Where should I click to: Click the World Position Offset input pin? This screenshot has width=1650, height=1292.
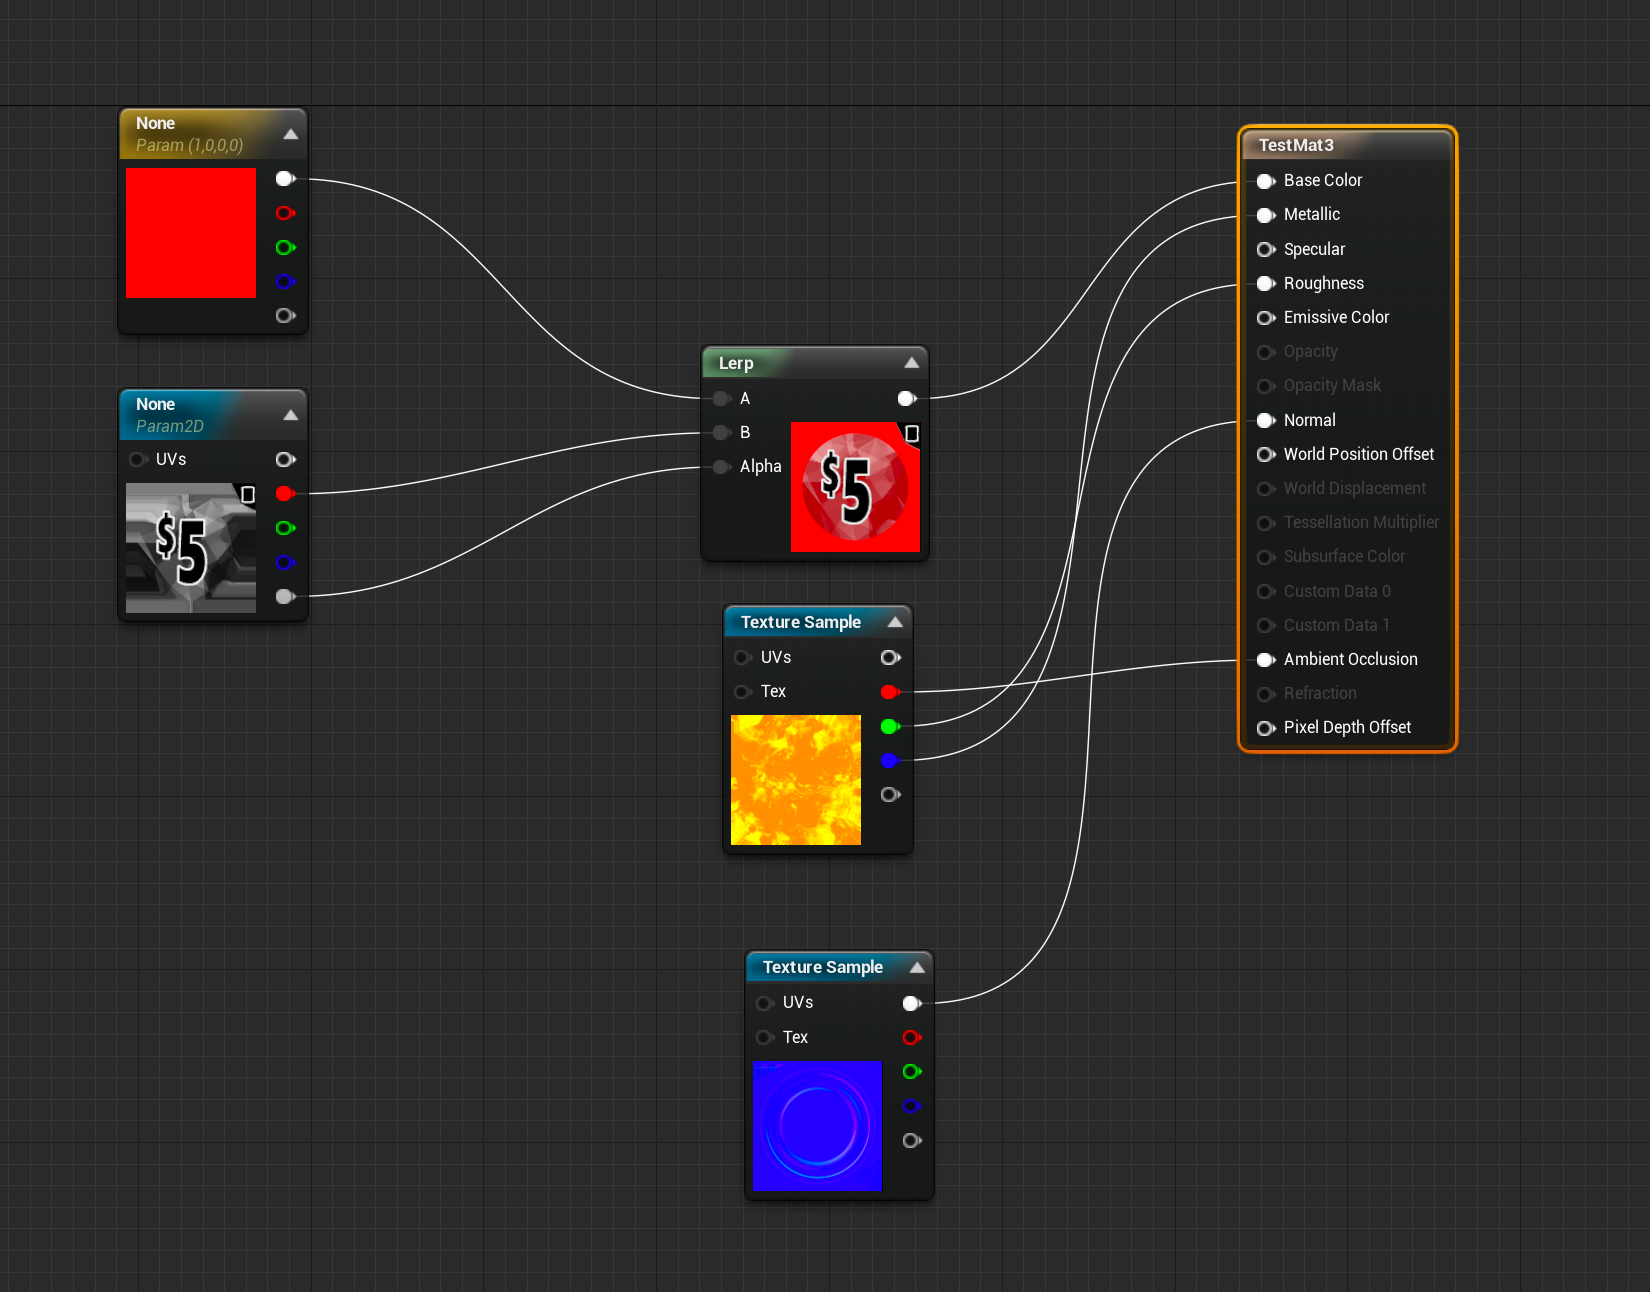(x=1266, y=454)
